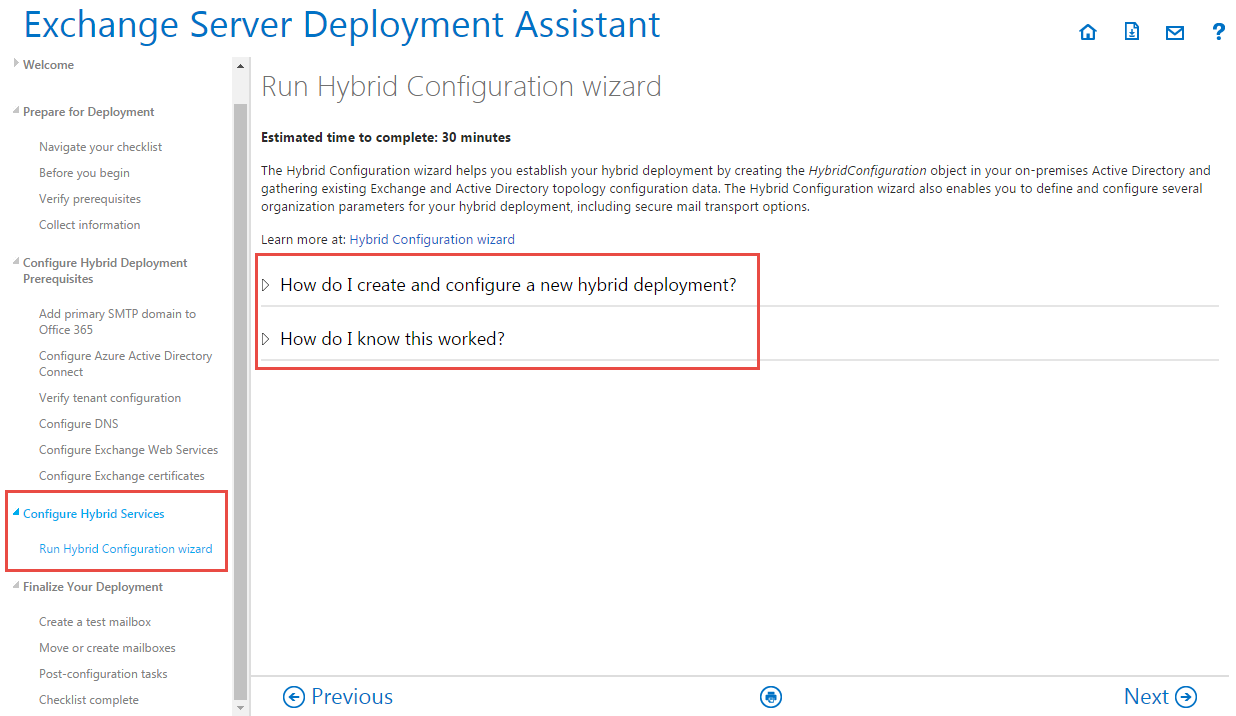Select Add primary SMTP domain to Office 365
This screenshot has width=1236, height=716.
pyautogui.click(x=117, y=322)
